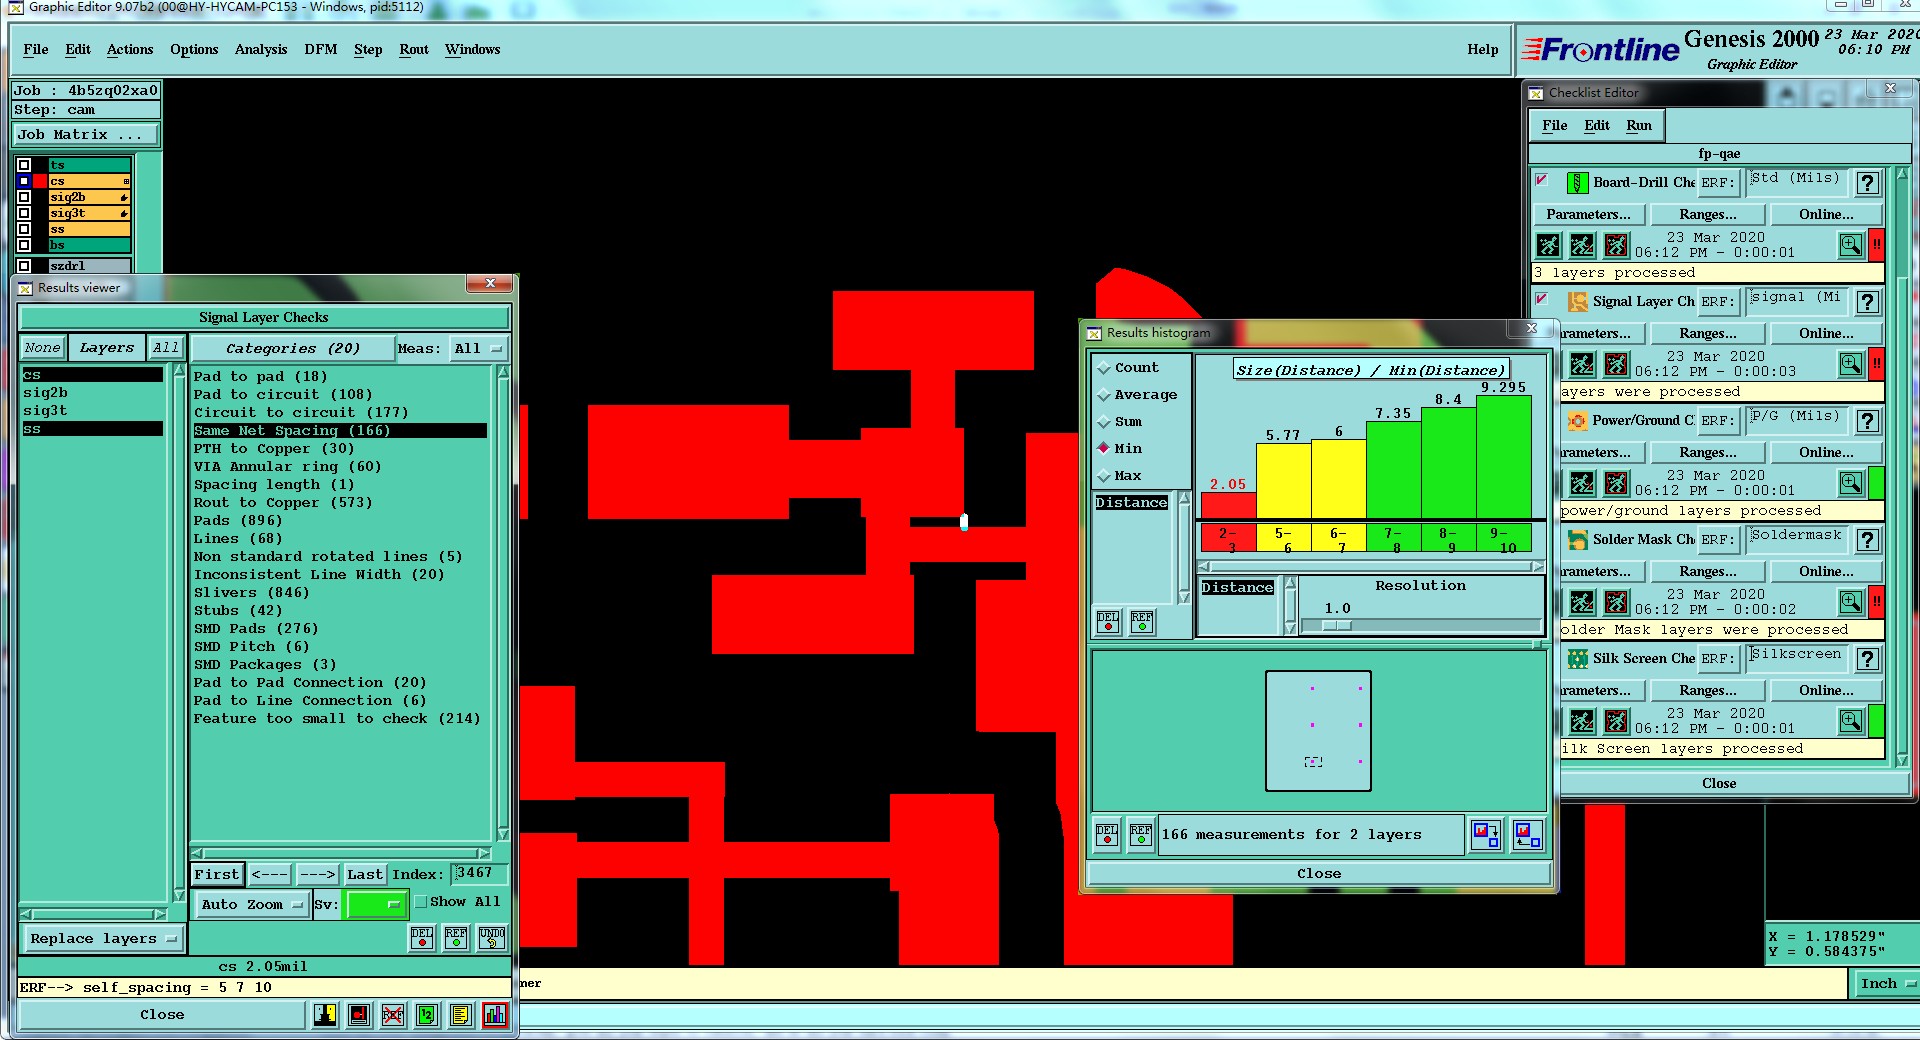Toggle the Board-Drill Checks checkbox
1920x1040 pixels.
point(1542,181)
